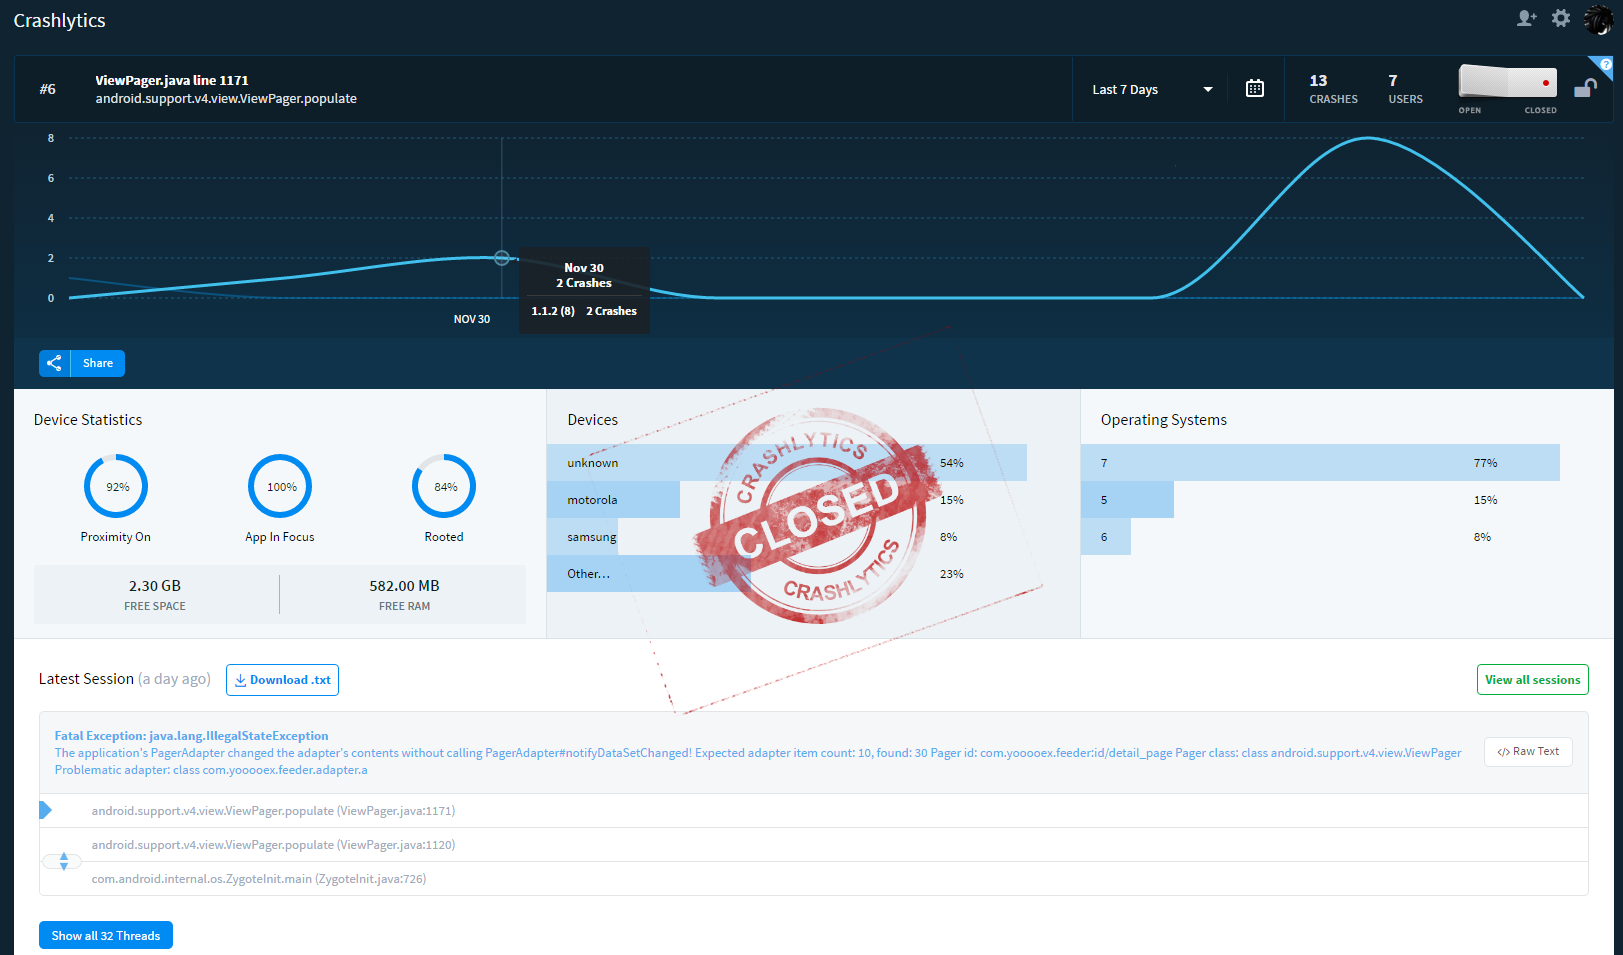Image resolution: width=1623 pixels, height=955 pixels.
Task: Click the Download .txt button
Action: [282, 680]
